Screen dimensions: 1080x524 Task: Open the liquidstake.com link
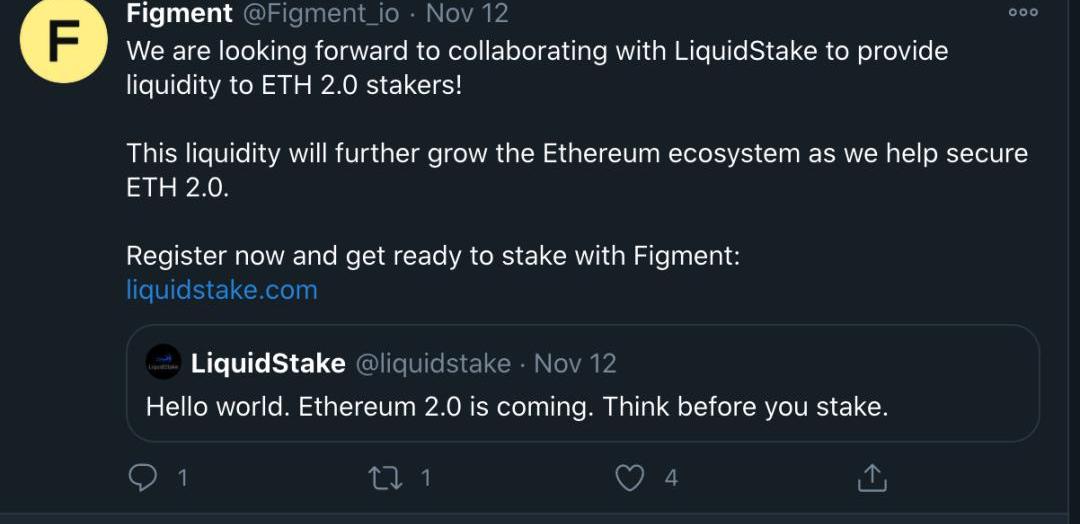pyautogui.click(x=221, y=290)
